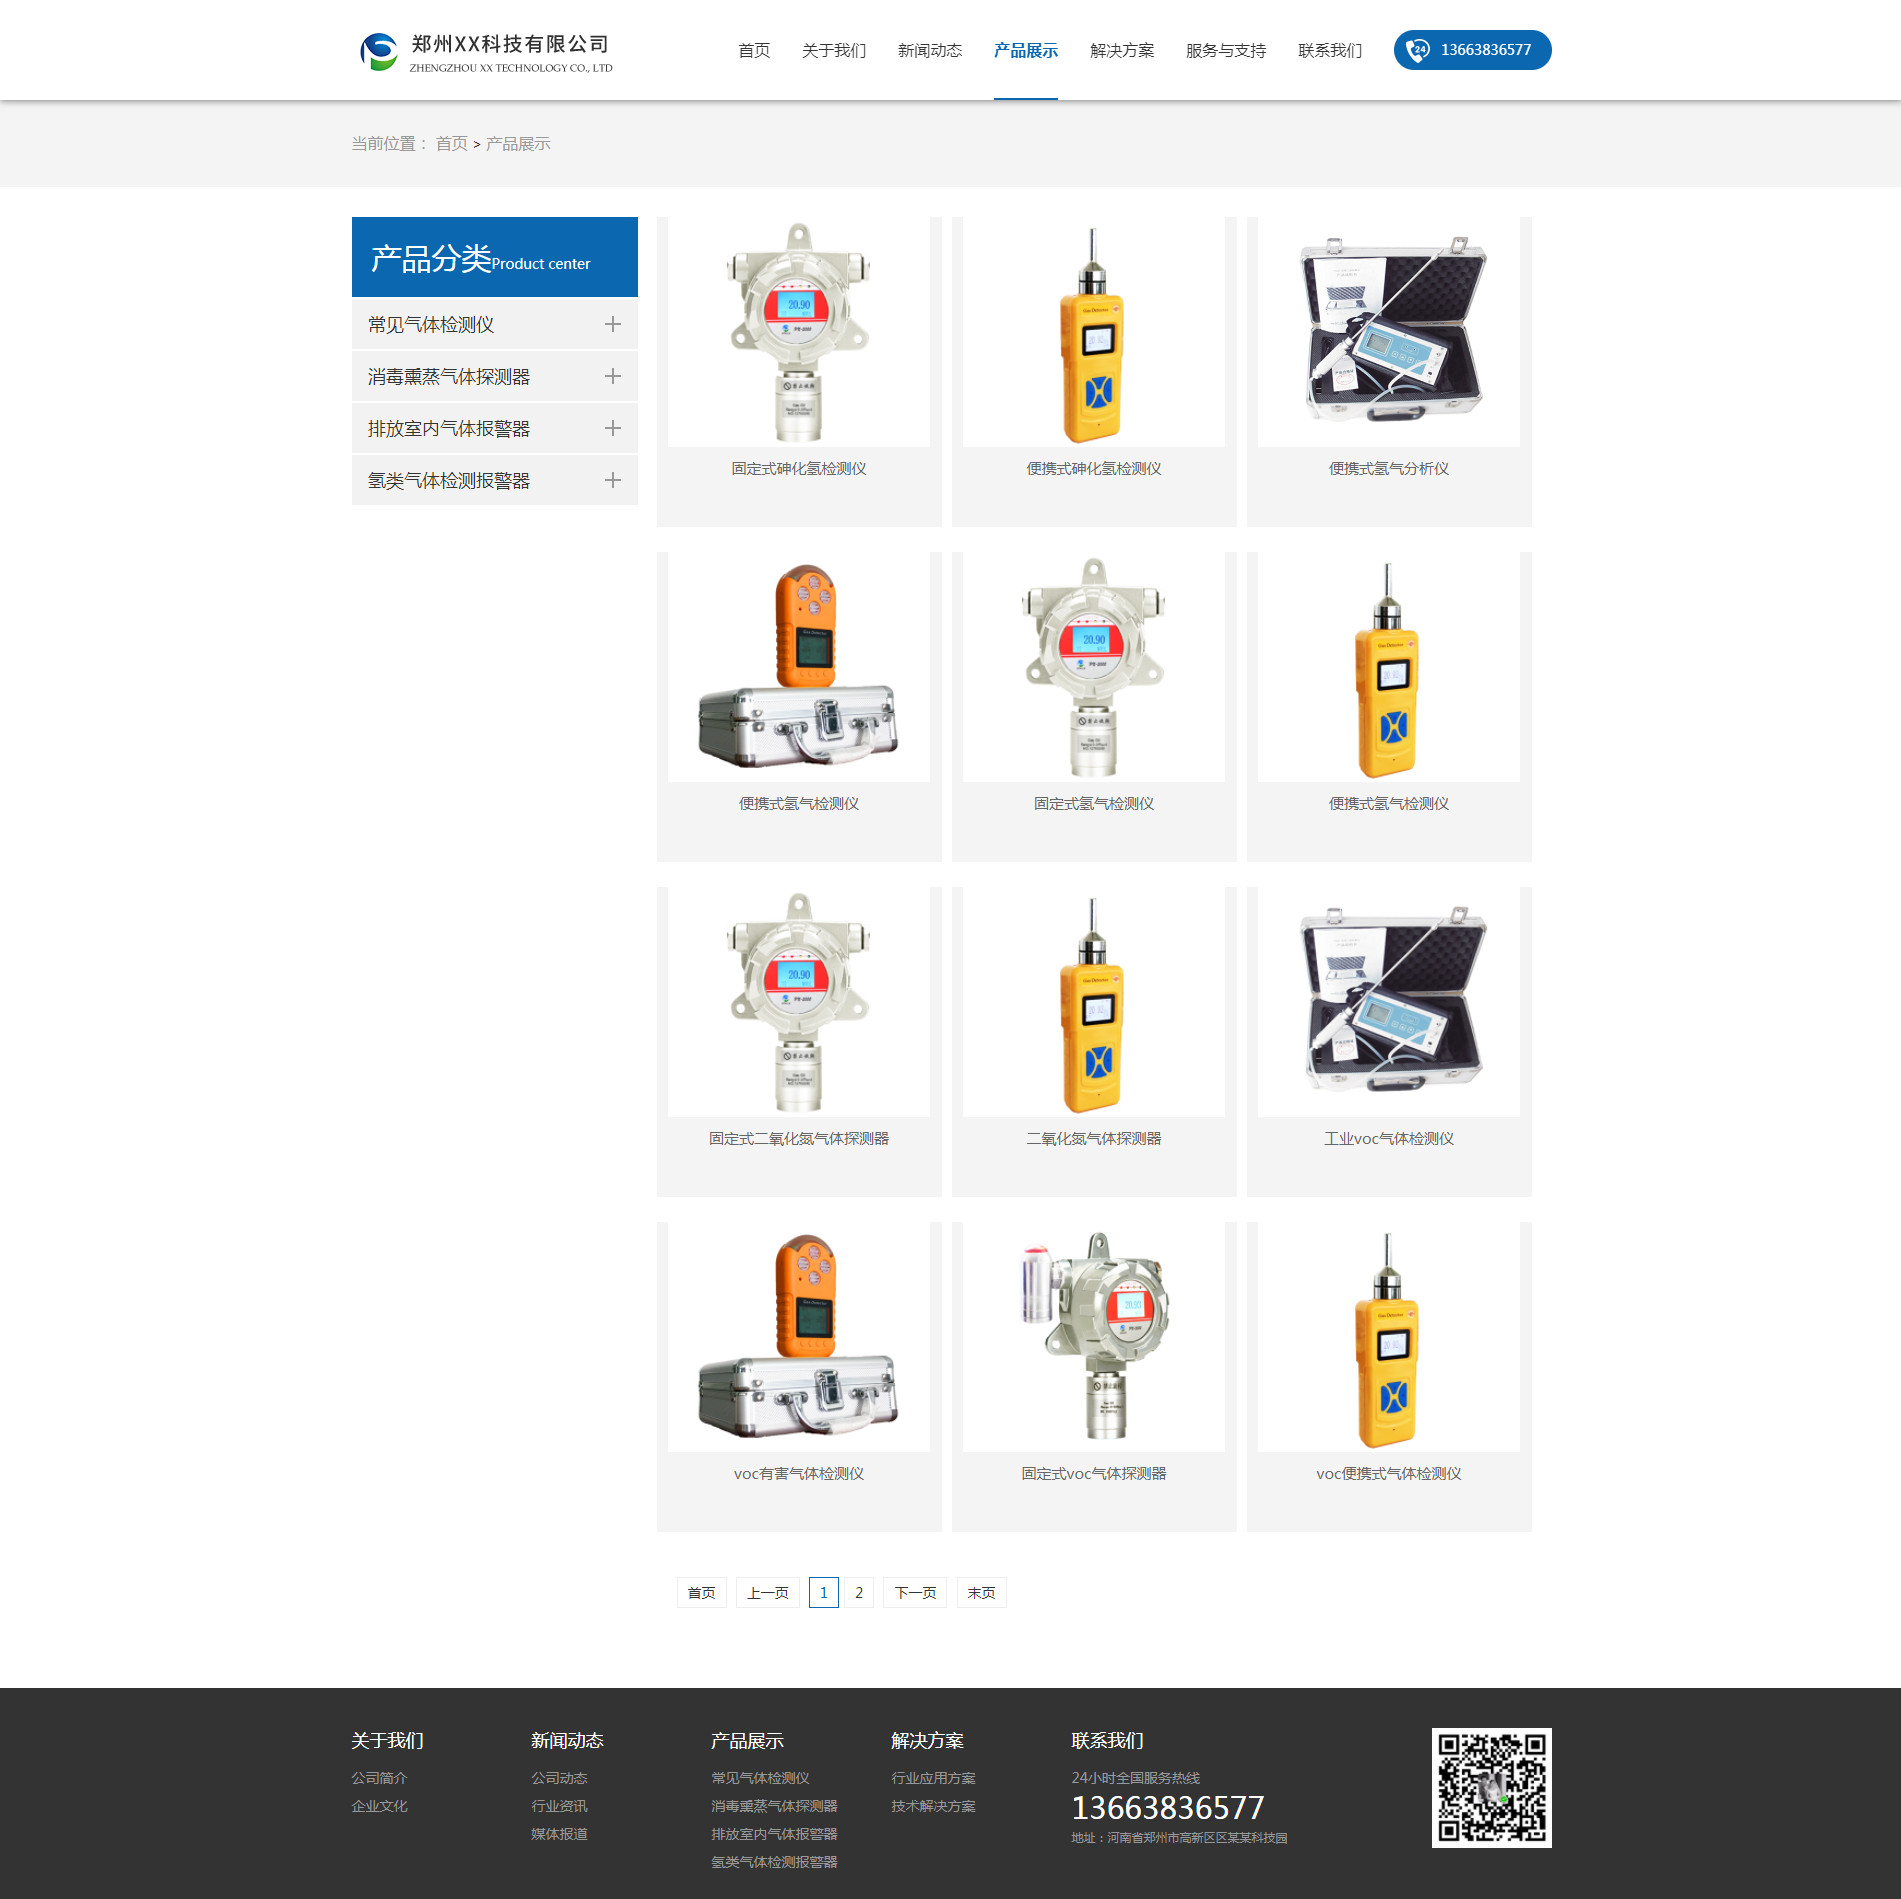Screen dimensions: 1901x1899
Task: Click the 下一页 pagination button
Action: tap(914, 1592)
